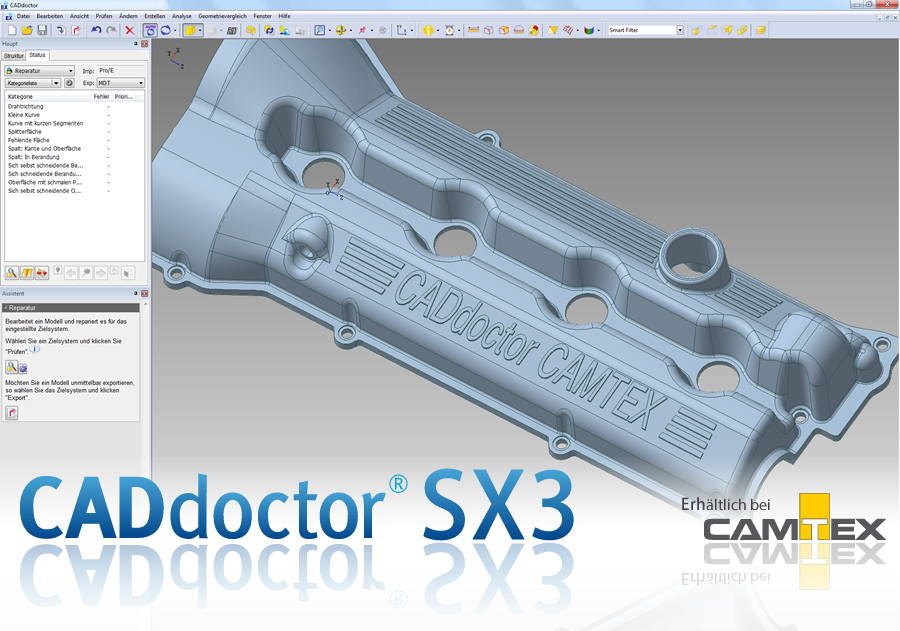Open the rotate icon's dropdown arrow
The width and height of the screenshot is (900, 631).
click(175, 30)
